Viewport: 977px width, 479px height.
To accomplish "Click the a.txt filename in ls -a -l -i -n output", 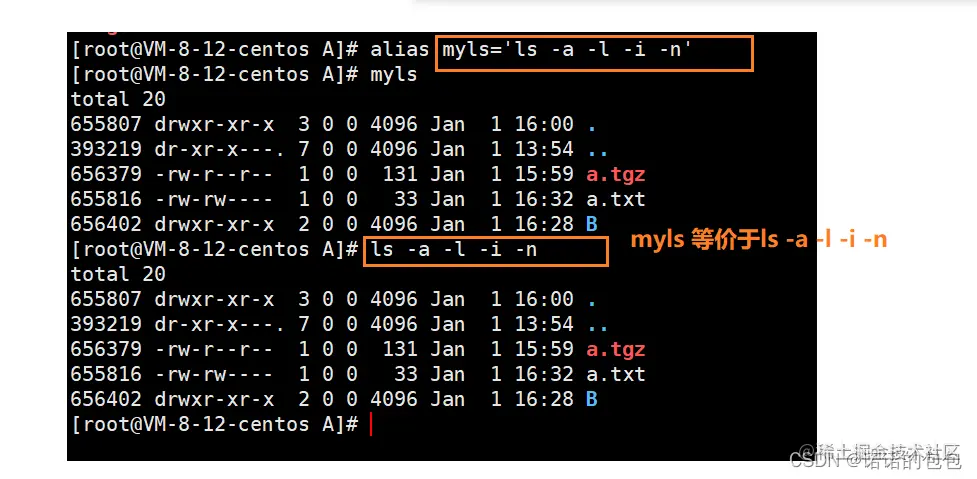I will pos(616,374).
